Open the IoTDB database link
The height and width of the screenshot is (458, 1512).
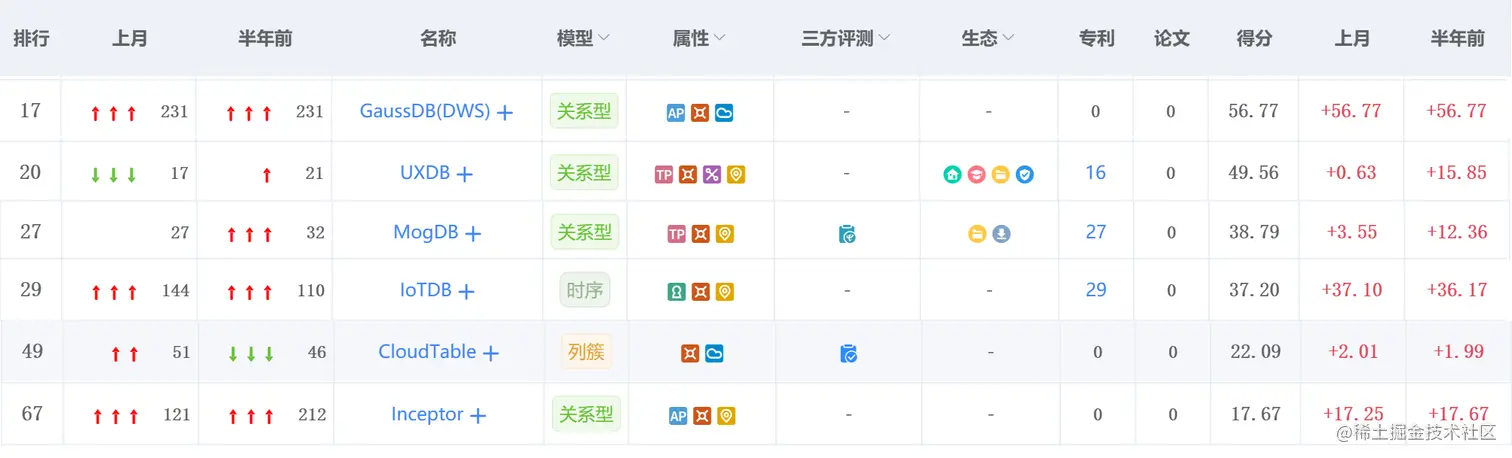(425, 290)
